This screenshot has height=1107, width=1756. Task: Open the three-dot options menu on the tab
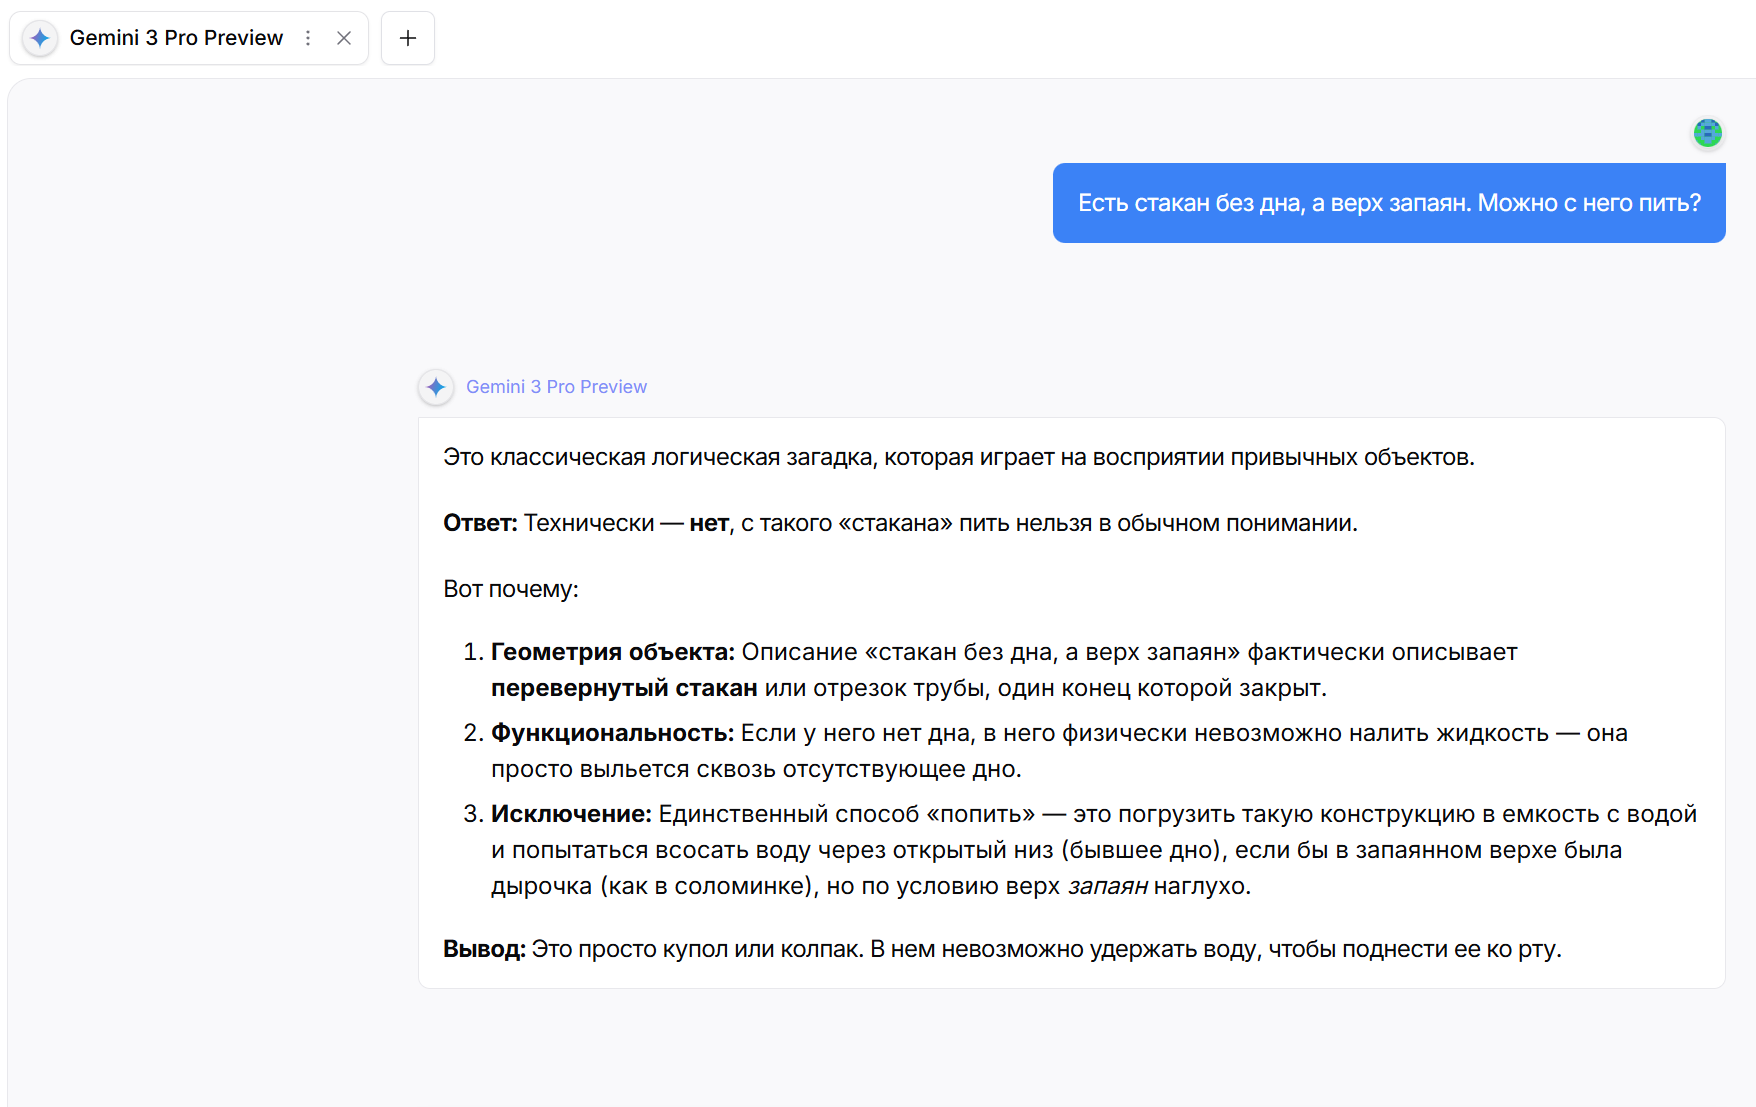coord(308,38)
